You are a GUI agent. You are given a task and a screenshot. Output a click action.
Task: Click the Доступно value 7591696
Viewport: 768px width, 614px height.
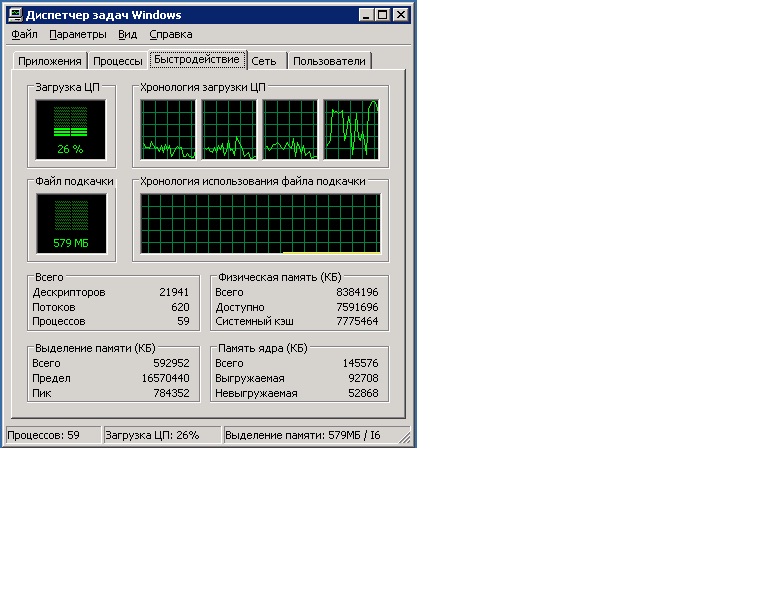[357, 307]
